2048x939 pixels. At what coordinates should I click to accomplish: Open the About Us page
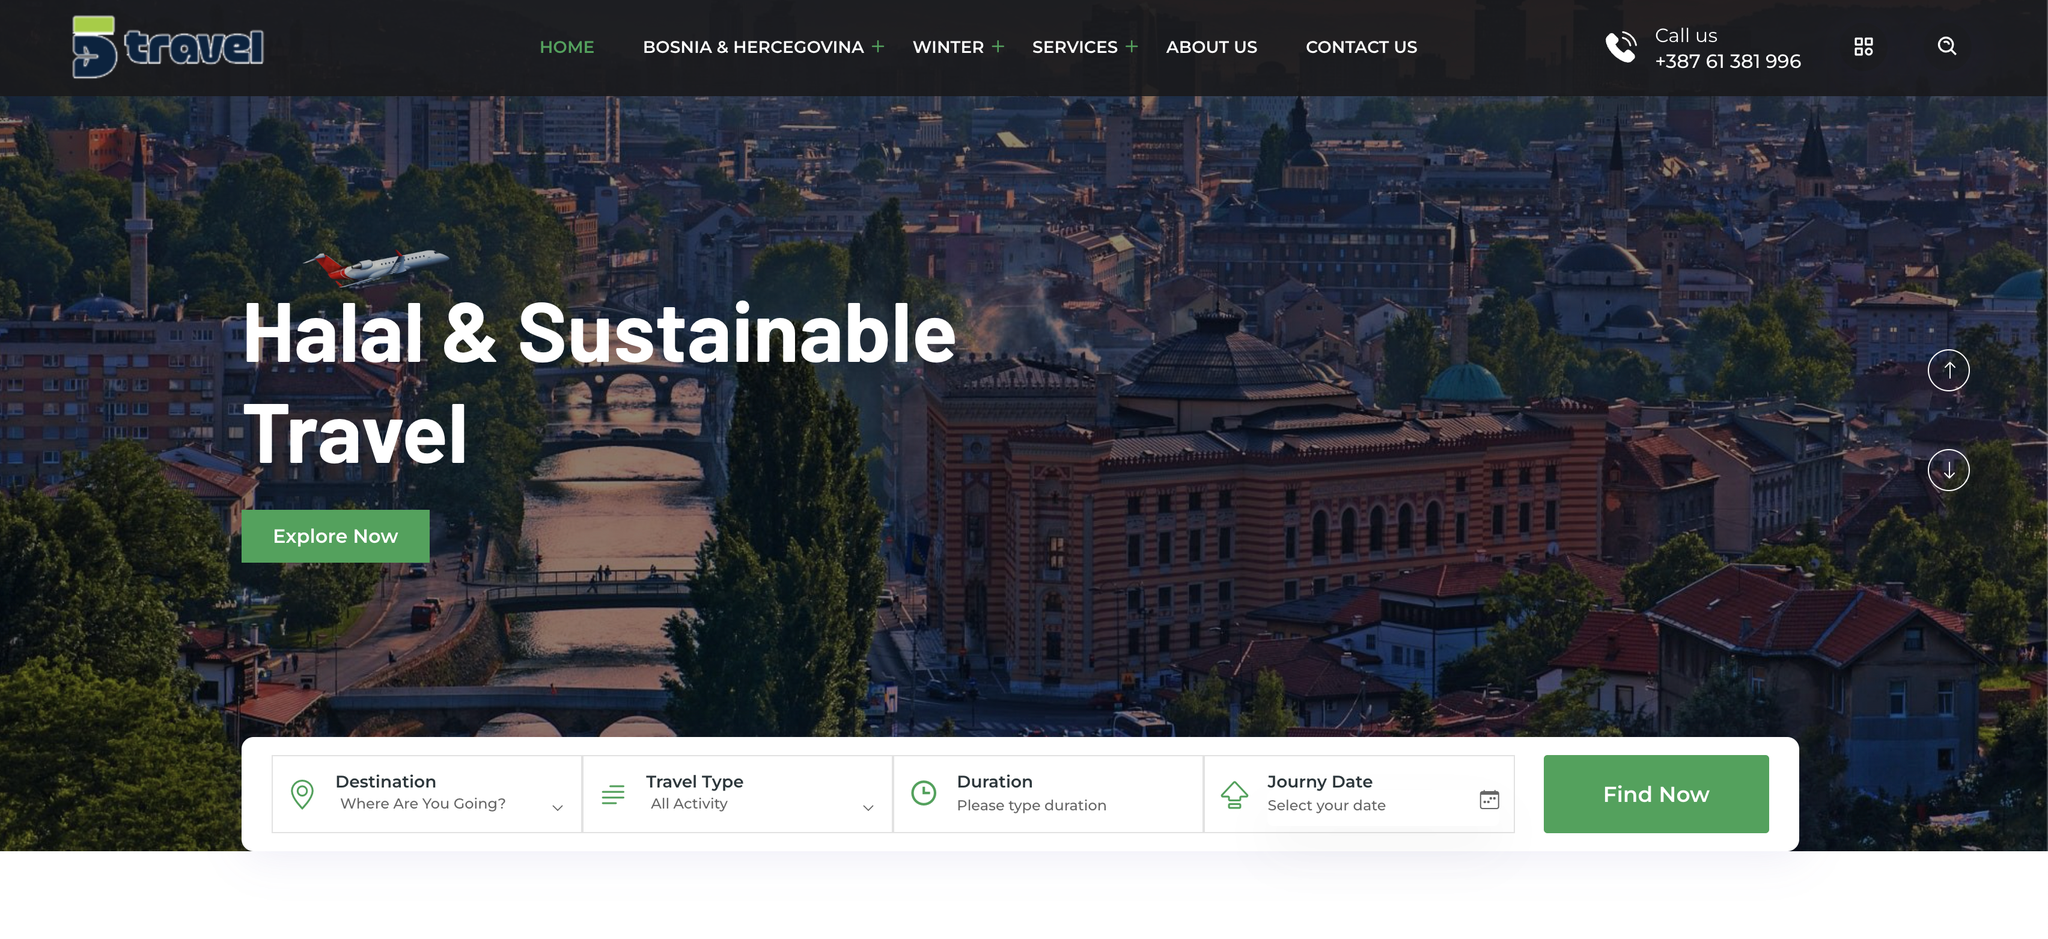pyautogui.click(x=1211, y=47)
